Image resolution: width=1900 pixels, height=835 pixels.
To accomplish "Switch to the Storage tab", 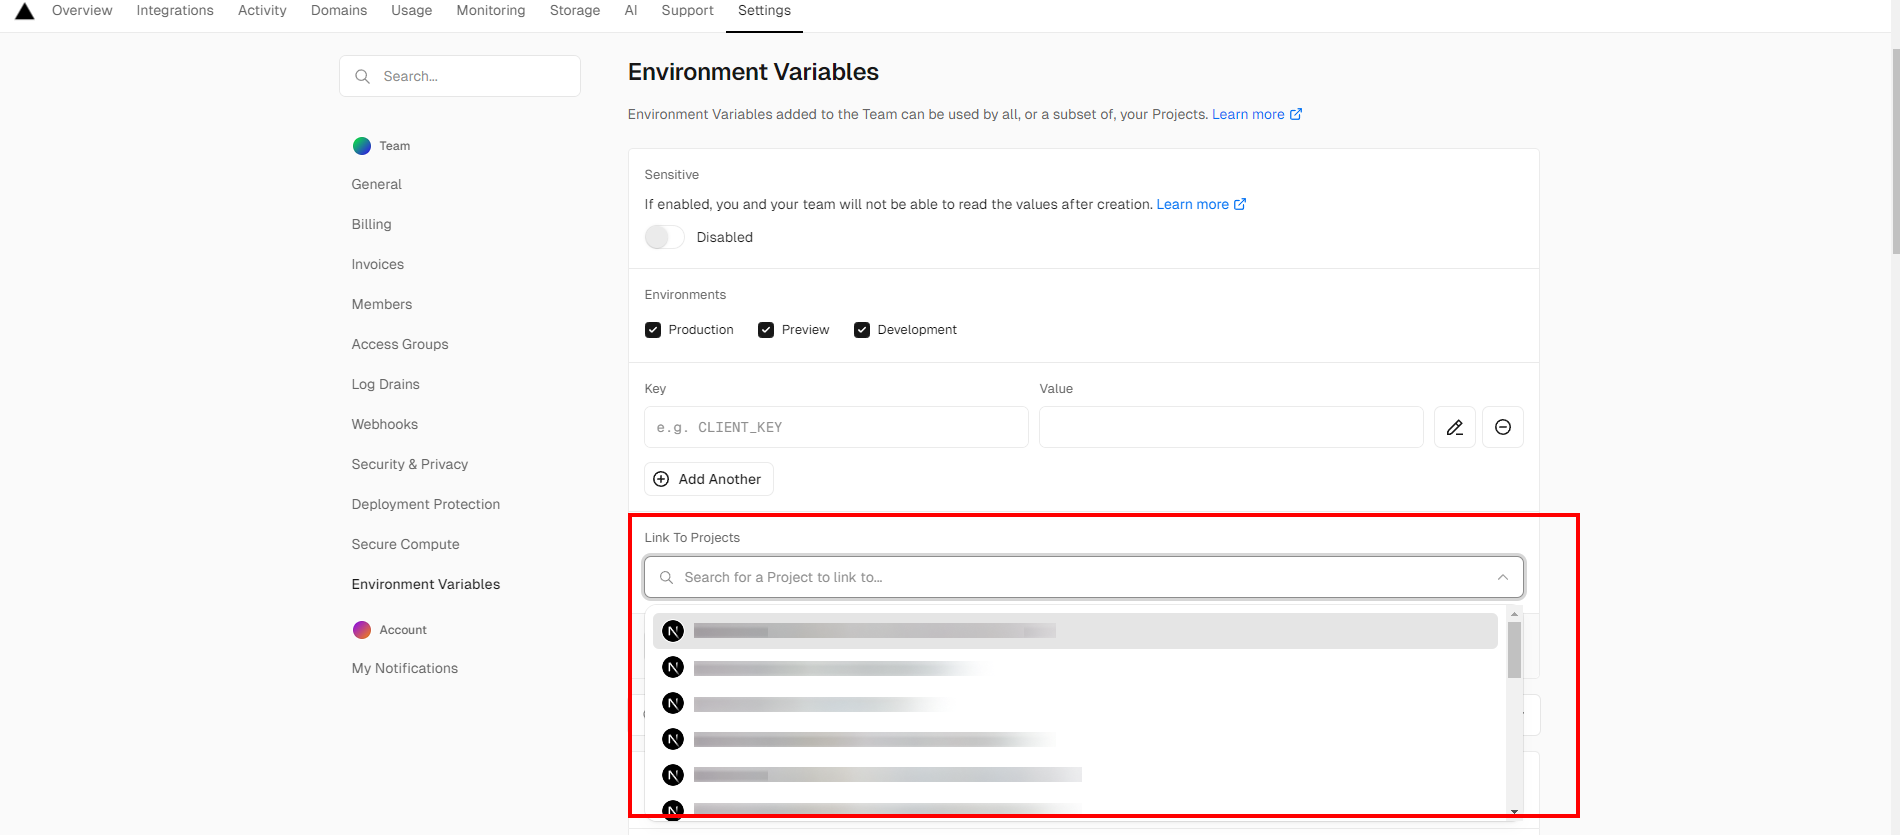I will 575,10.
